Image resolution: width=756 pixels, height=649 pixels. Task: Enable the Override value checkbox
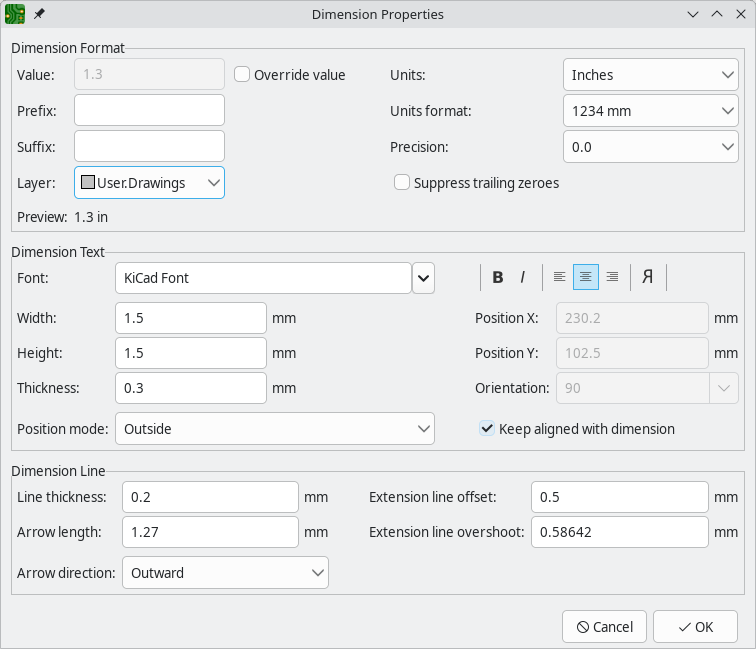pyautogui.click(x=242, y=75)
